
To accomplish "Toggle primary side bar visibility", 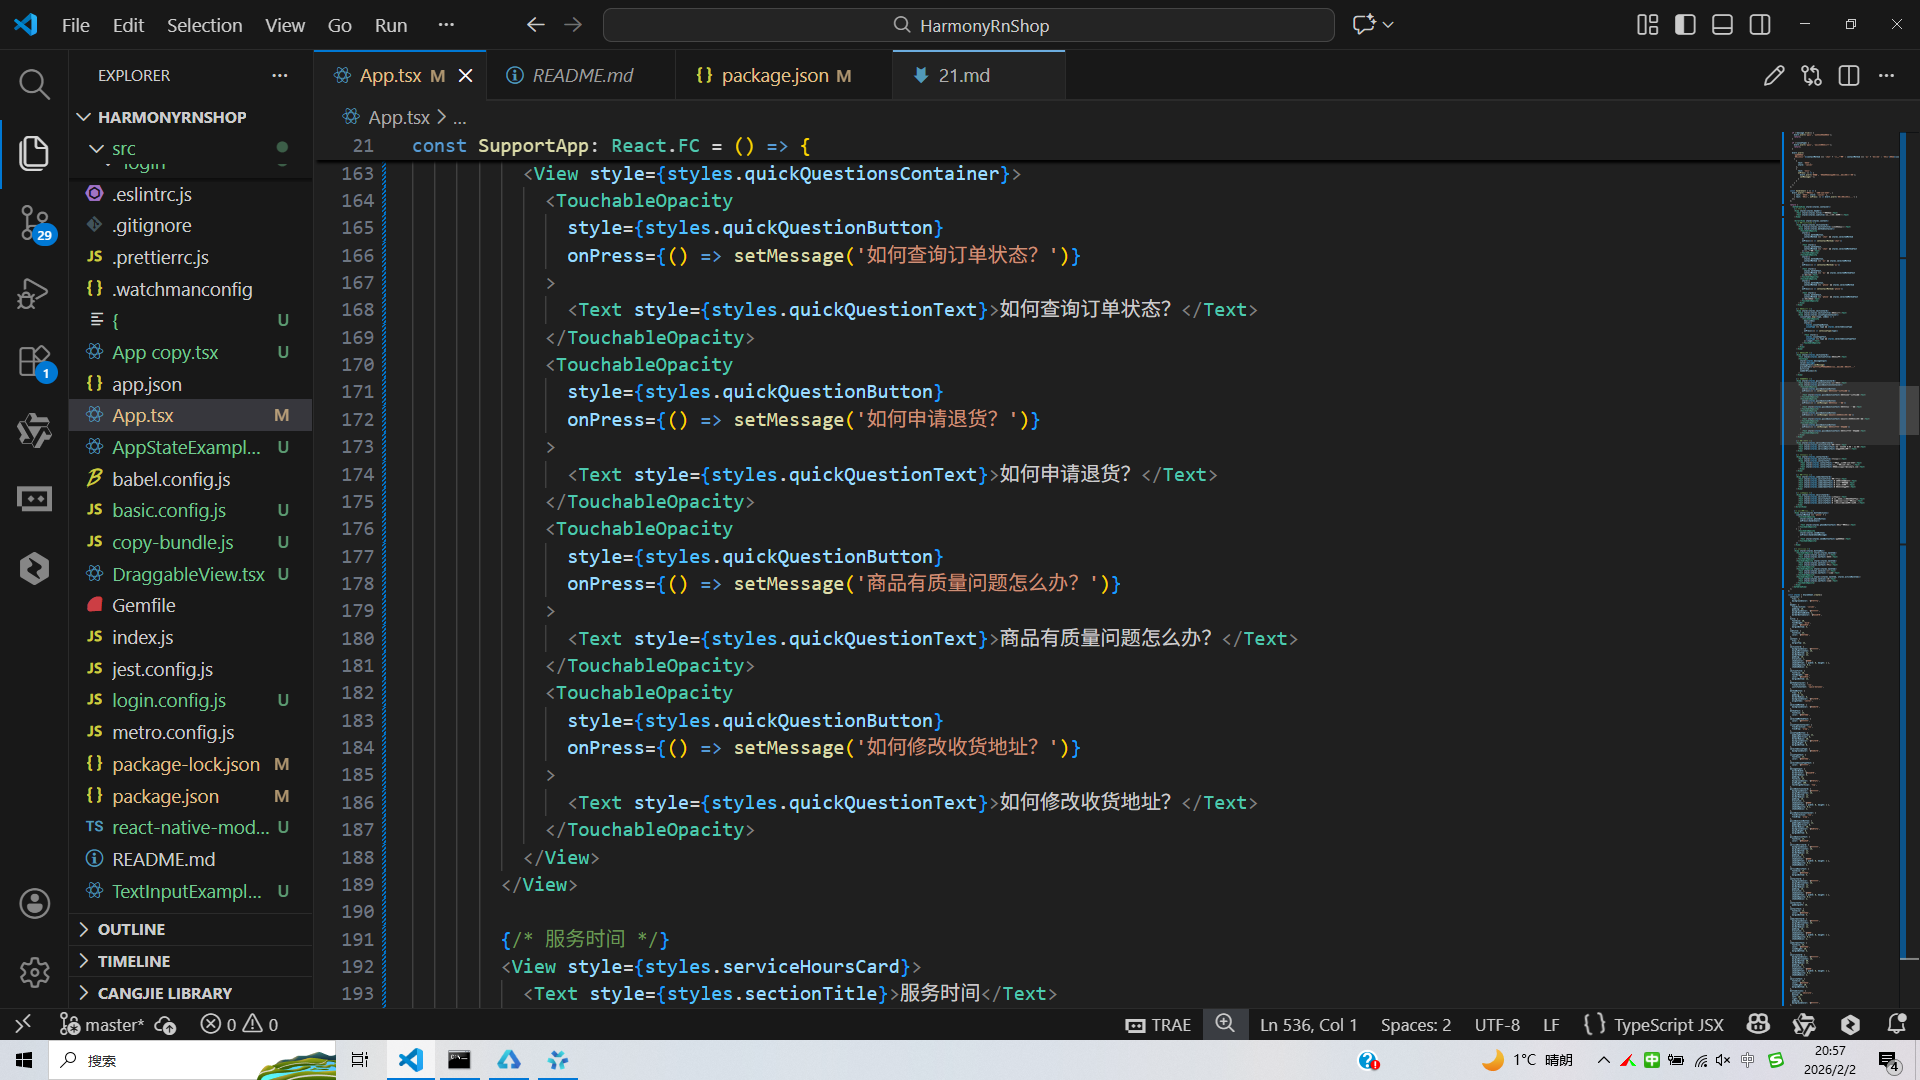I will click(1685, 25).
